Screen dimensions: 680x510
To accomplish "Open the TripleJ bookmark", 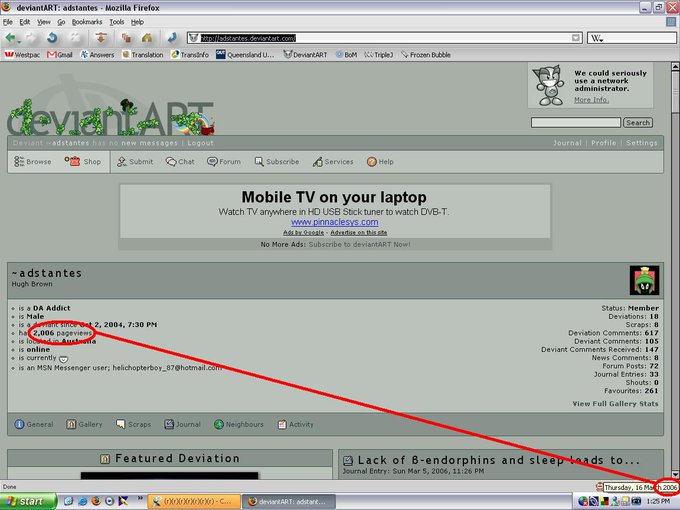I will click(x=379, y=55).
